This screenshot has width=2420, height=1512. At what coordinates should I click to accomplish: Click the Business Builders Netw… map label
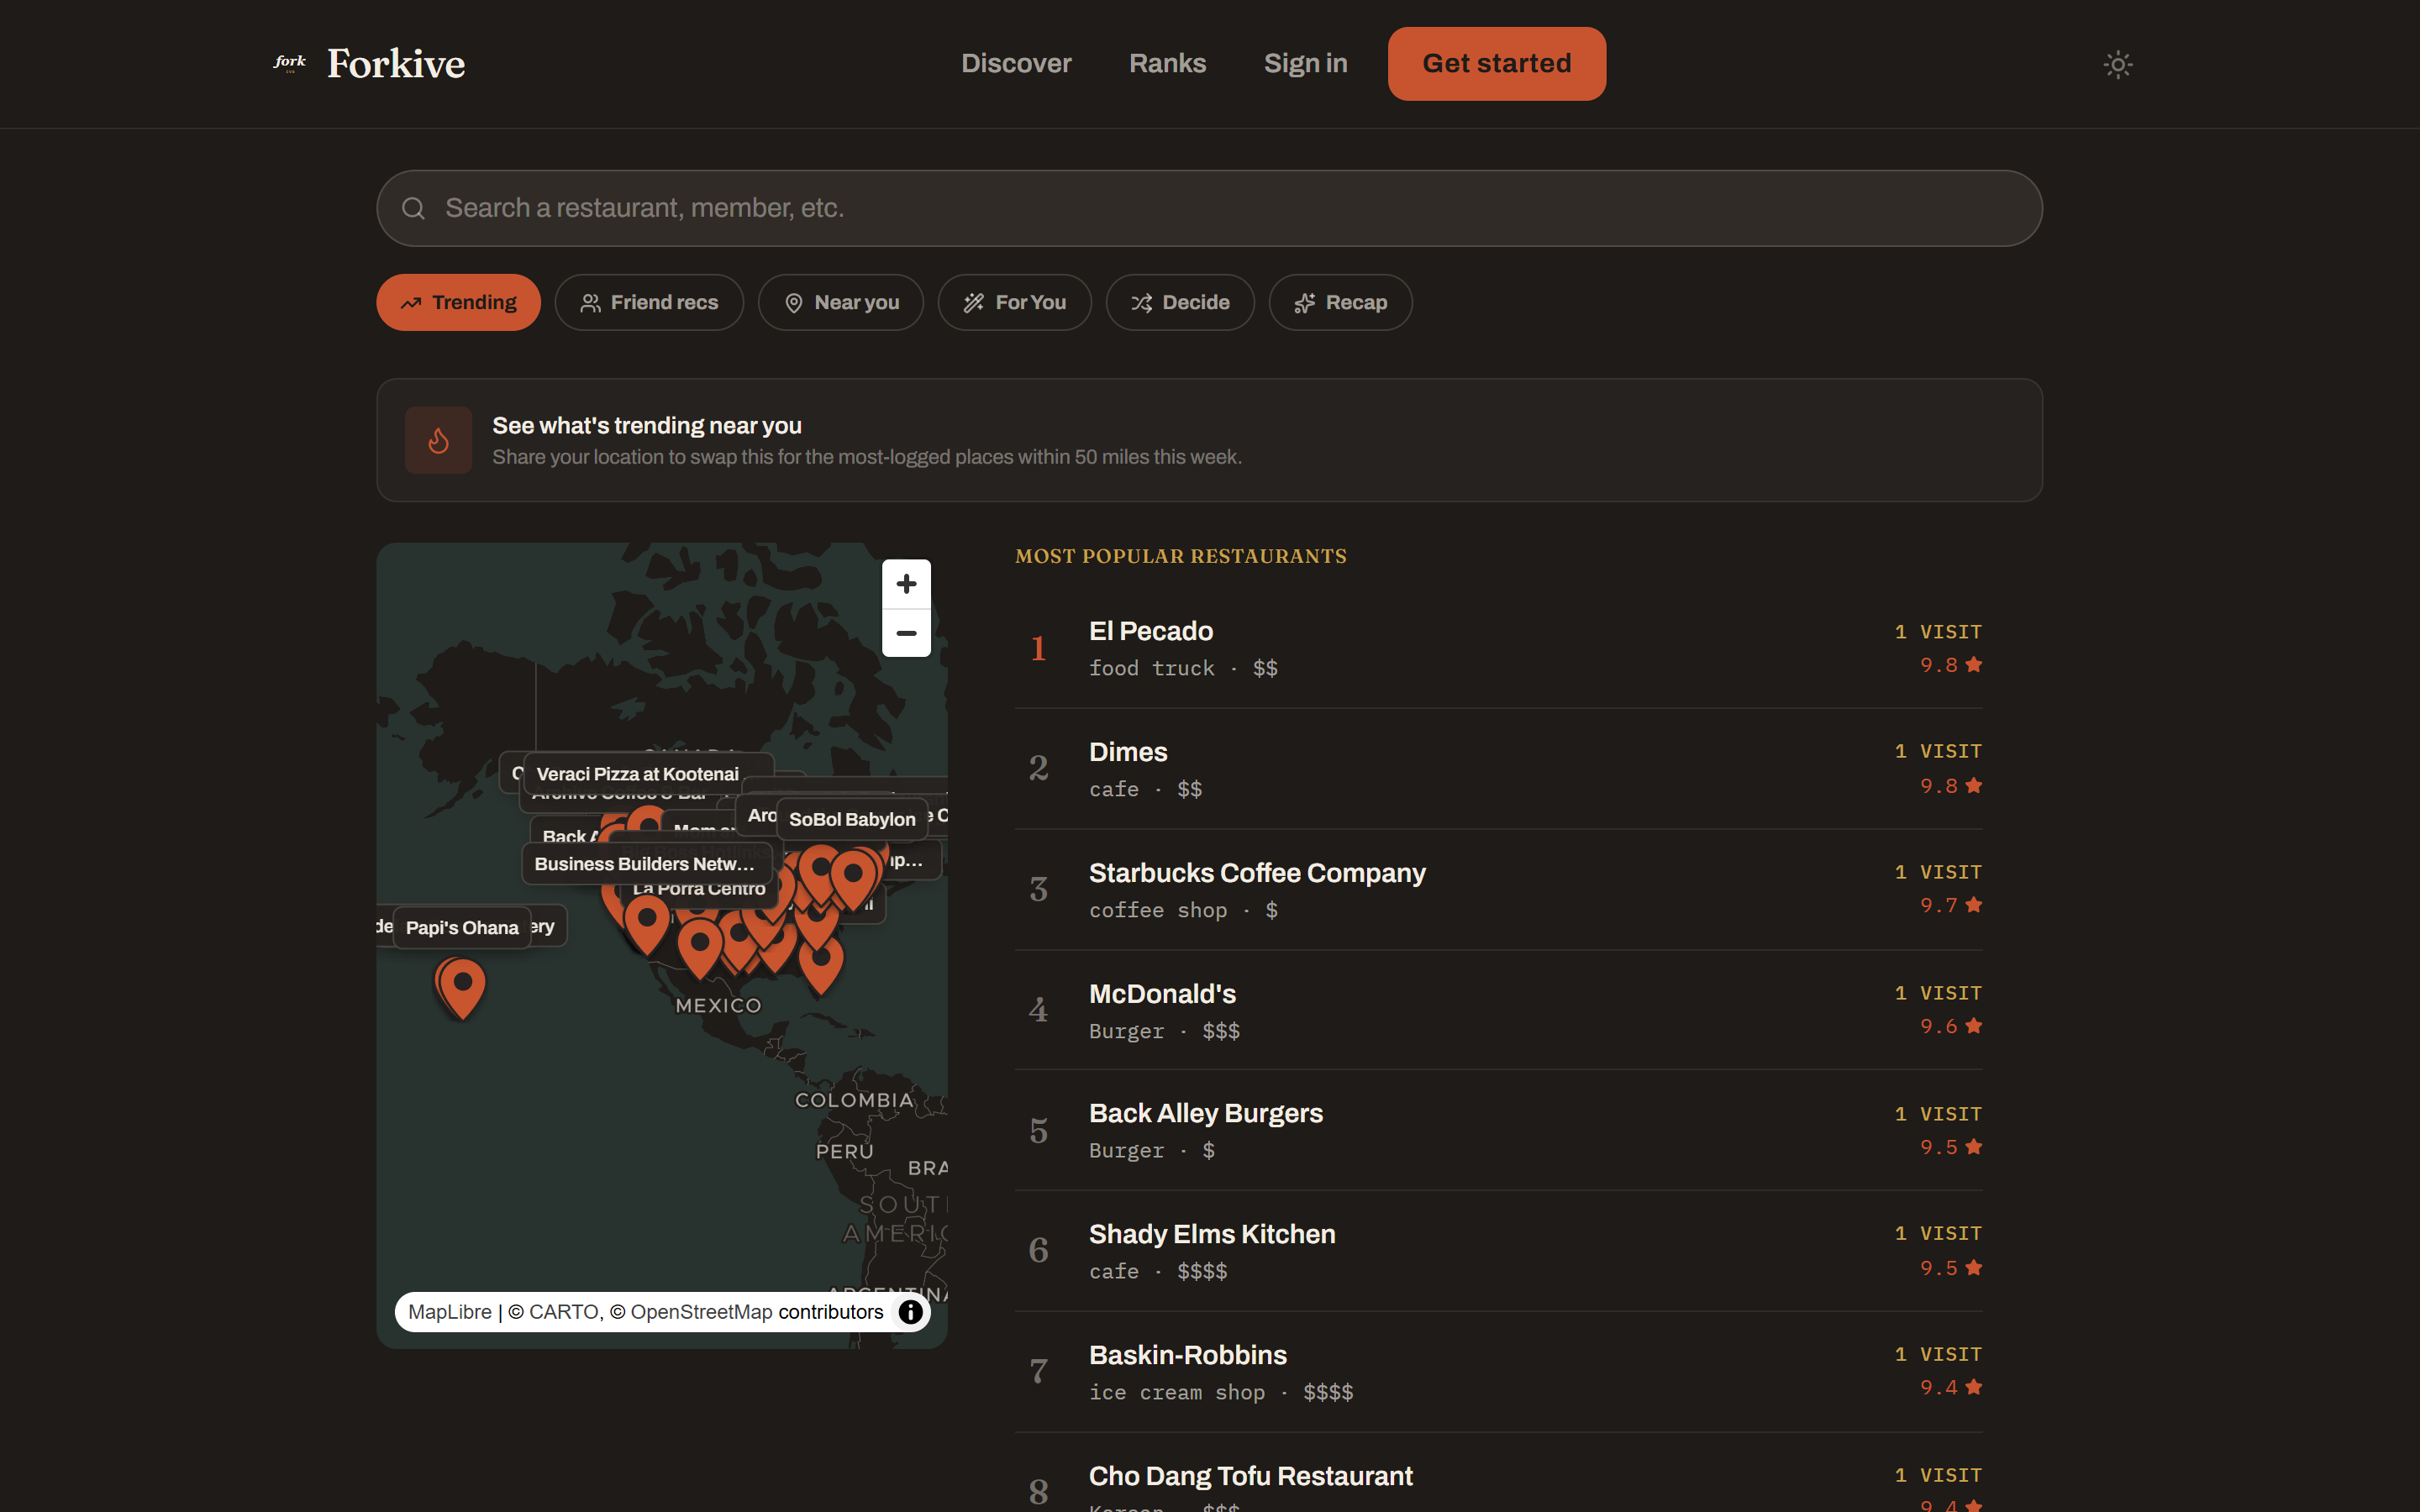coord(645,864)
